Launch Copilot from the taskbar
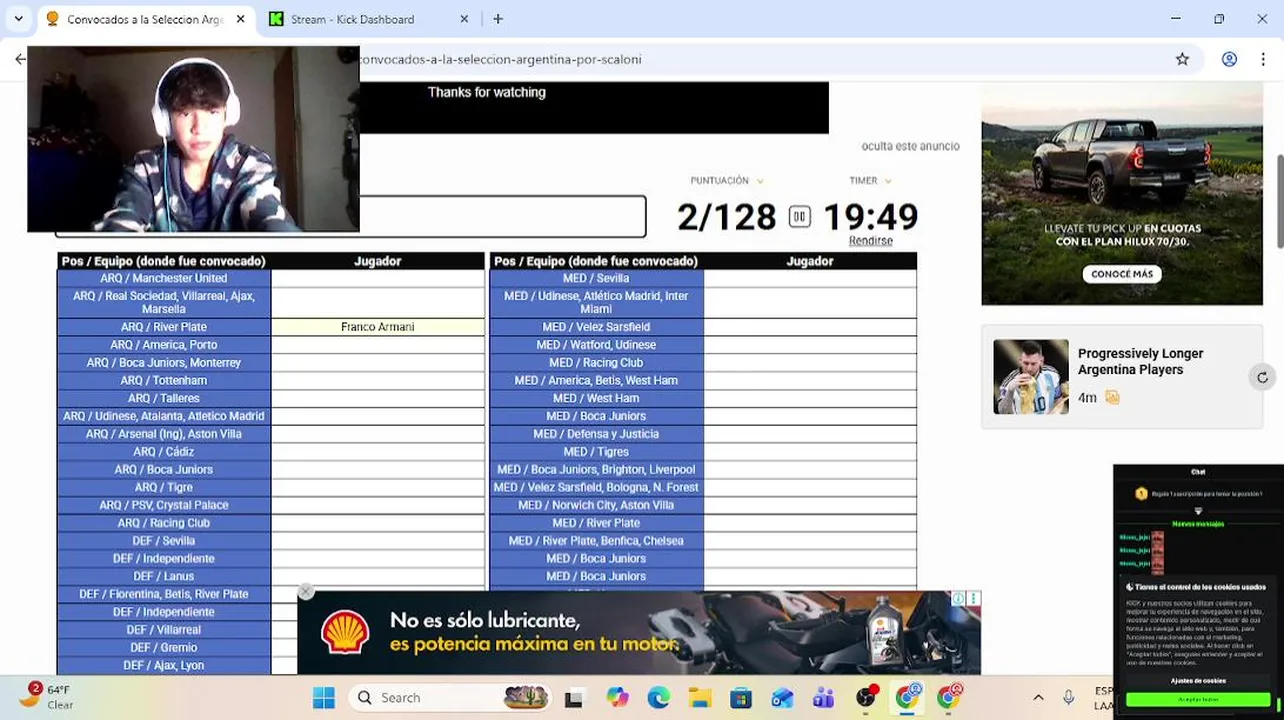The width and height of the screenshot is (1284, 720). (617, 698)
